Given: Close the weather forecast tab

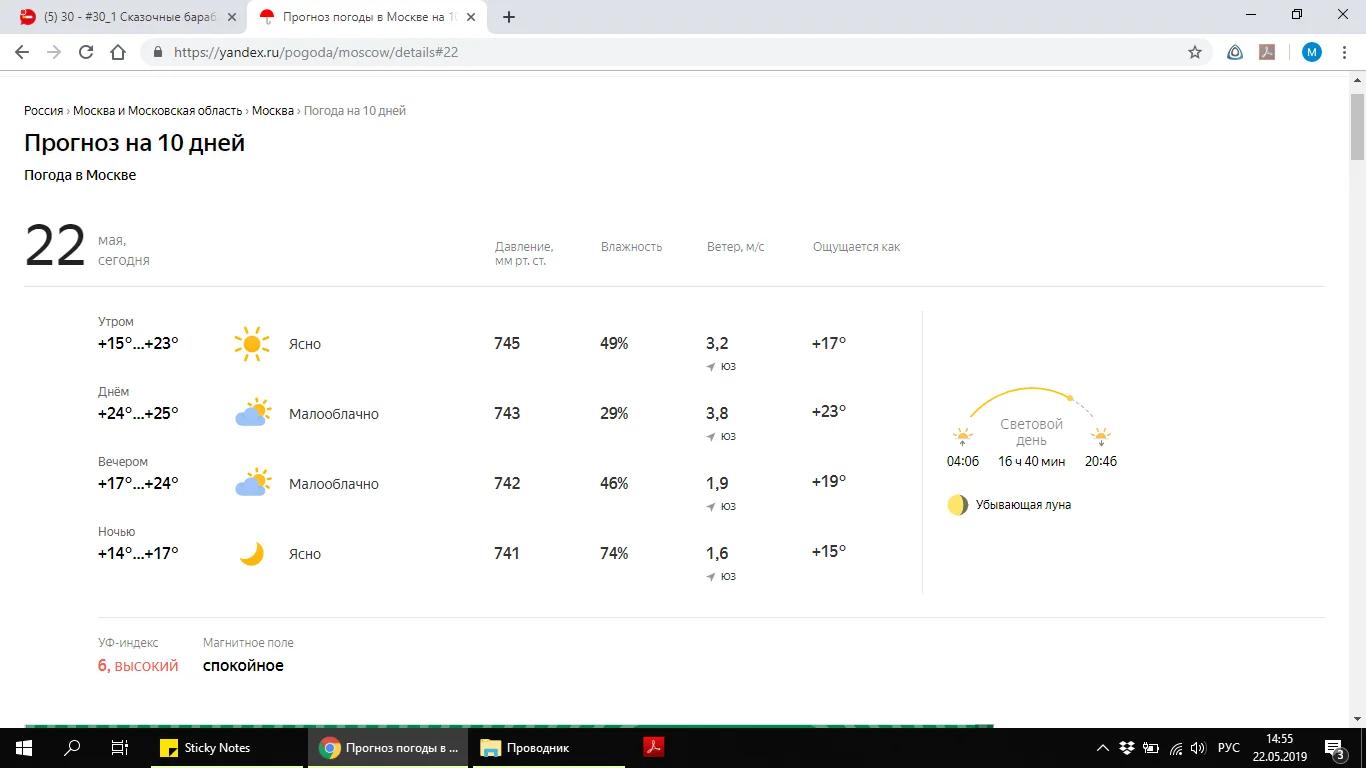Looking at the screenshot, I should click(471, 17).
